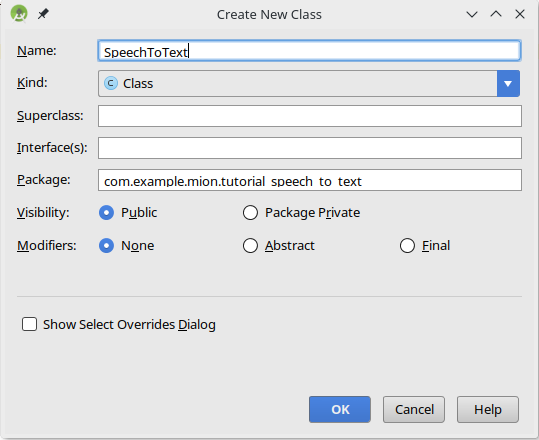Select Public visibility radio button

(106, 213)
